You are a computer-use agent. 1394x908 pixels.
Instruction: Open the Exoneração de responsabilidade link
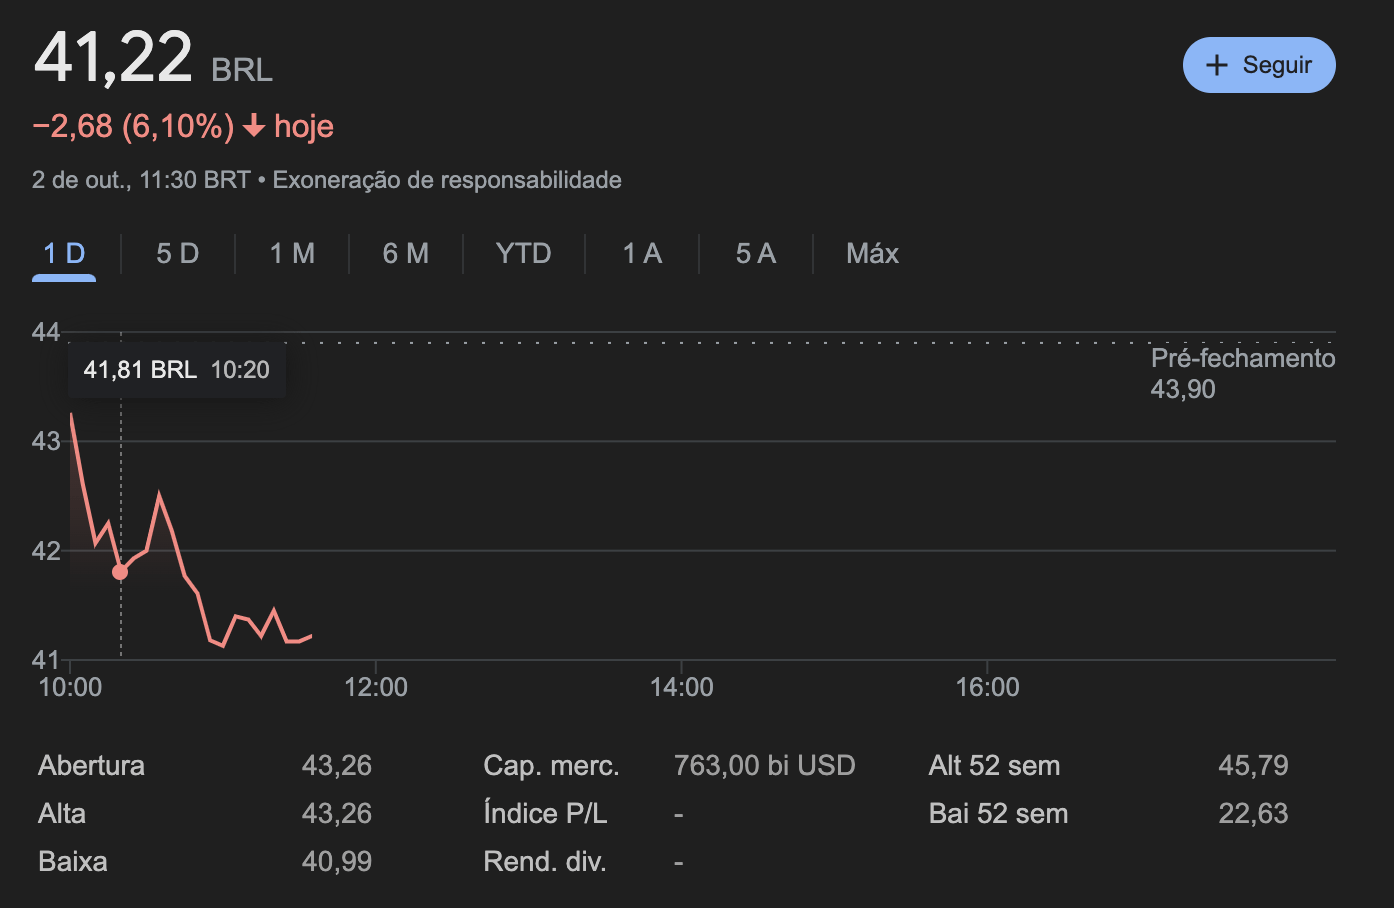tap(447, 180)
